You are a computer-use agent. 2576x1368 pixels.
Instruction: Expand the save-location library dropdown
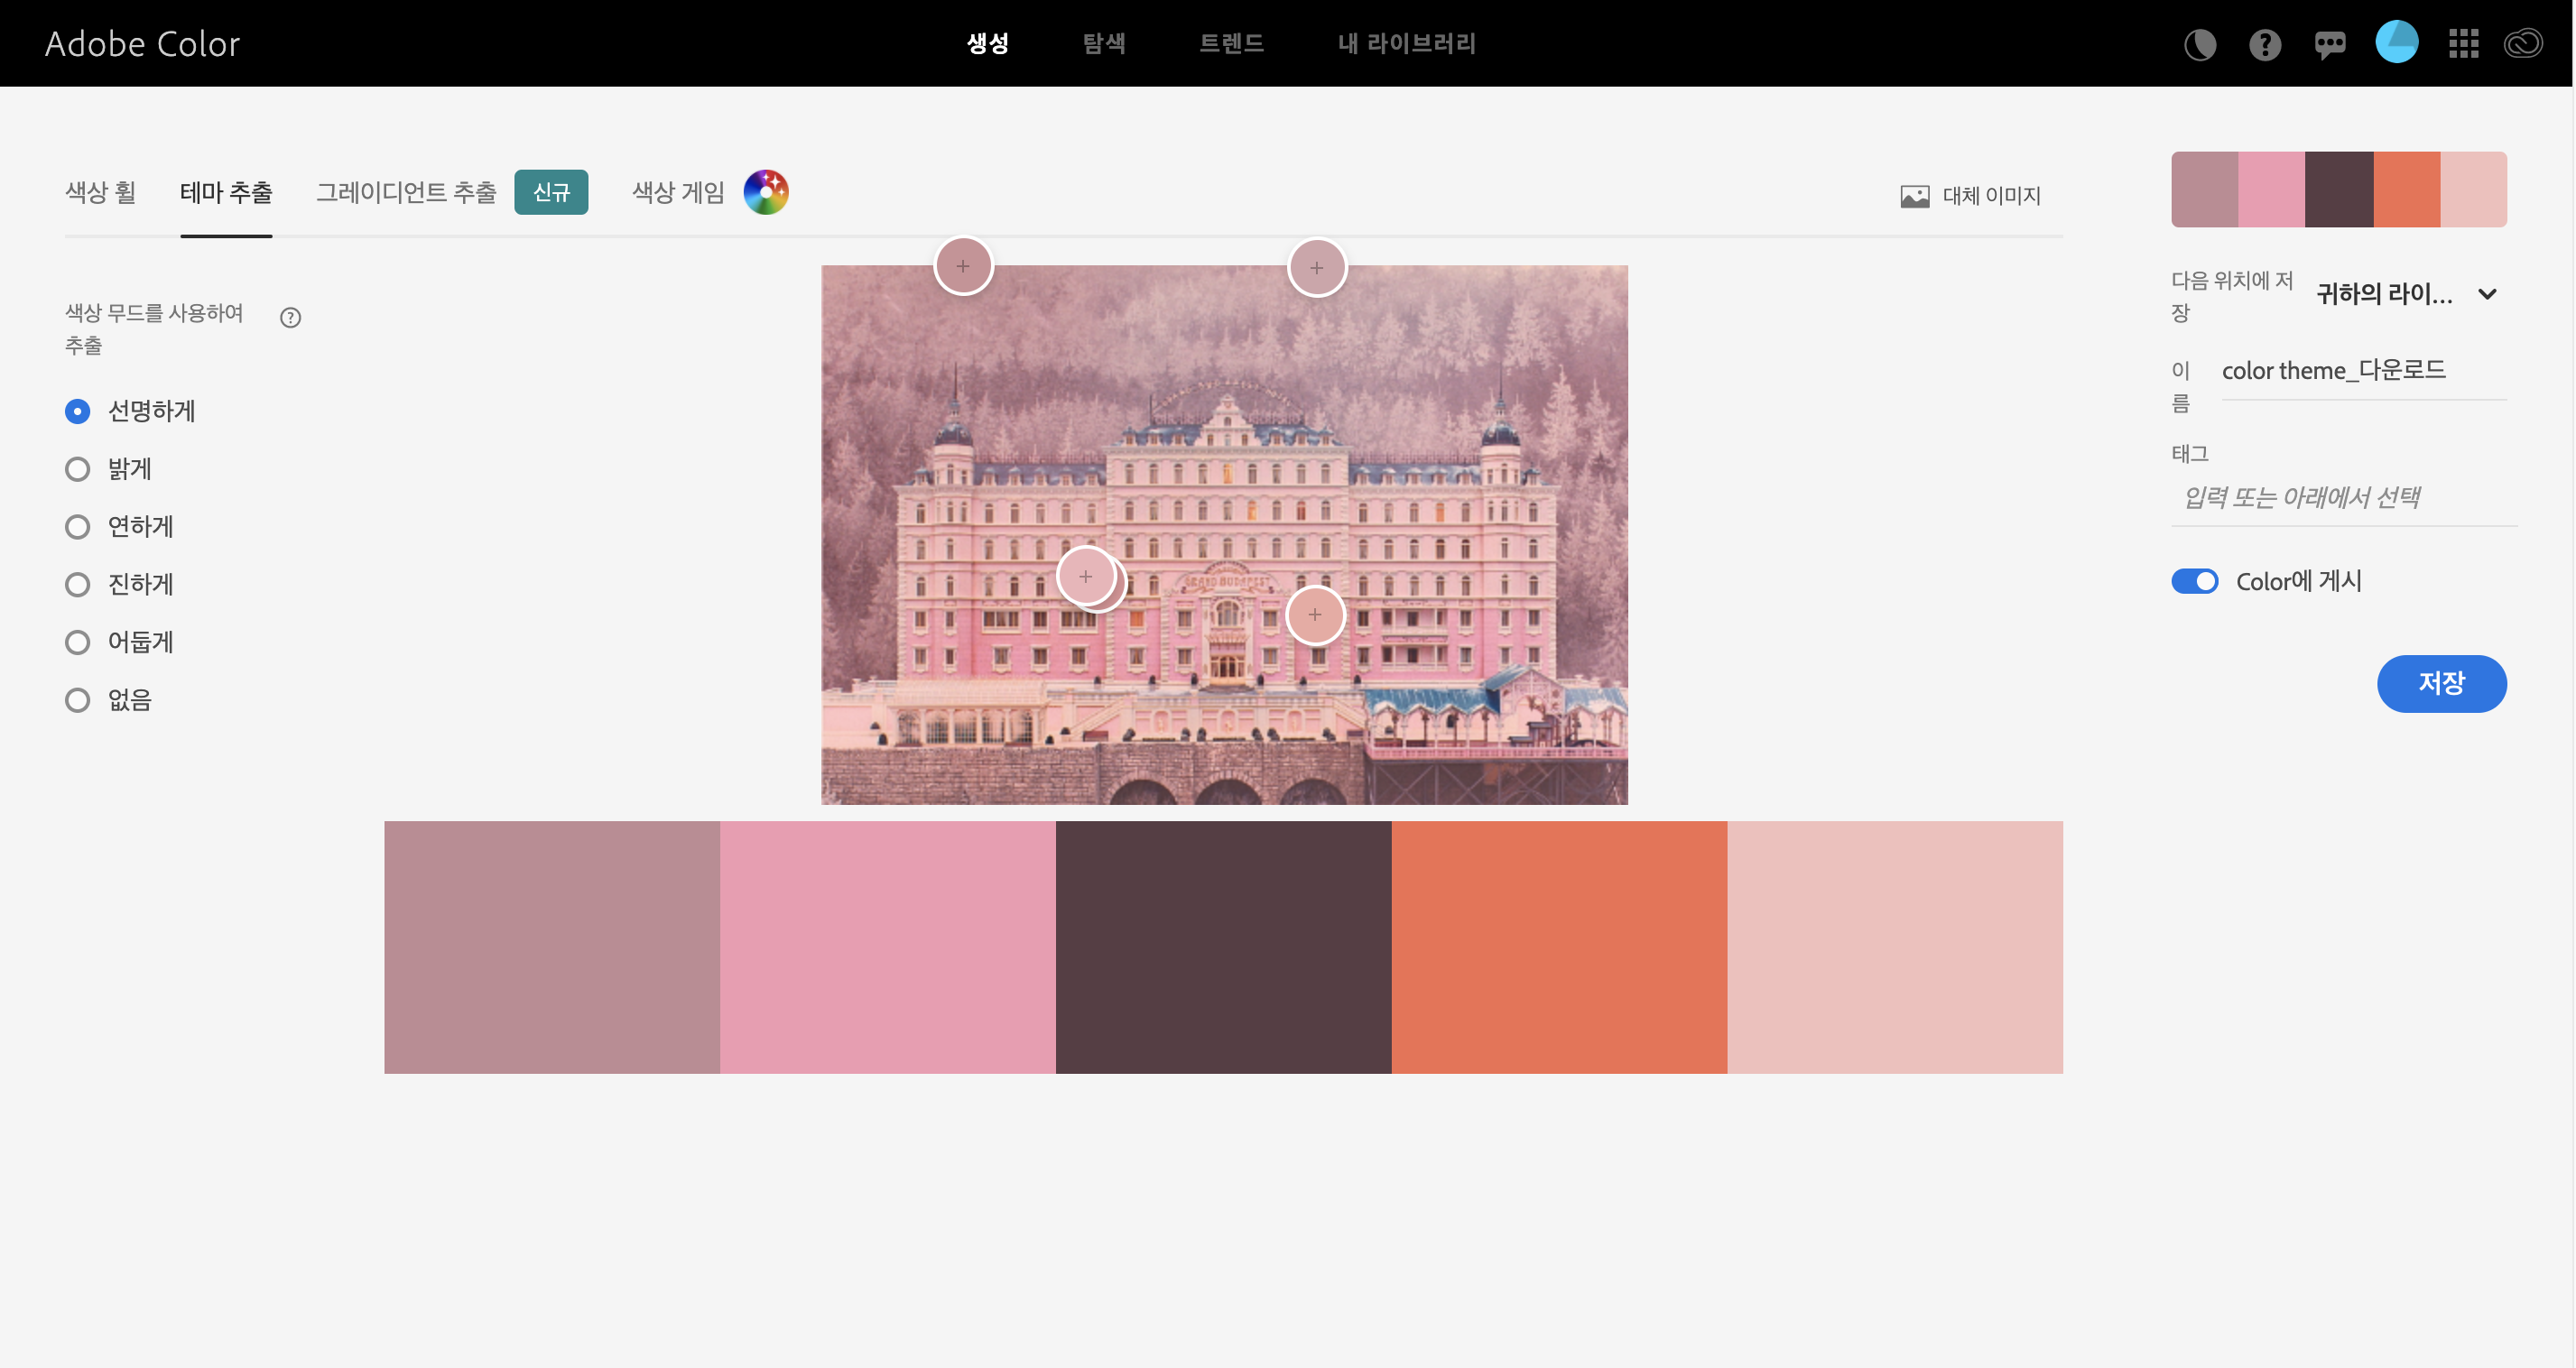pyautogui.click(x=2487, y=294)
